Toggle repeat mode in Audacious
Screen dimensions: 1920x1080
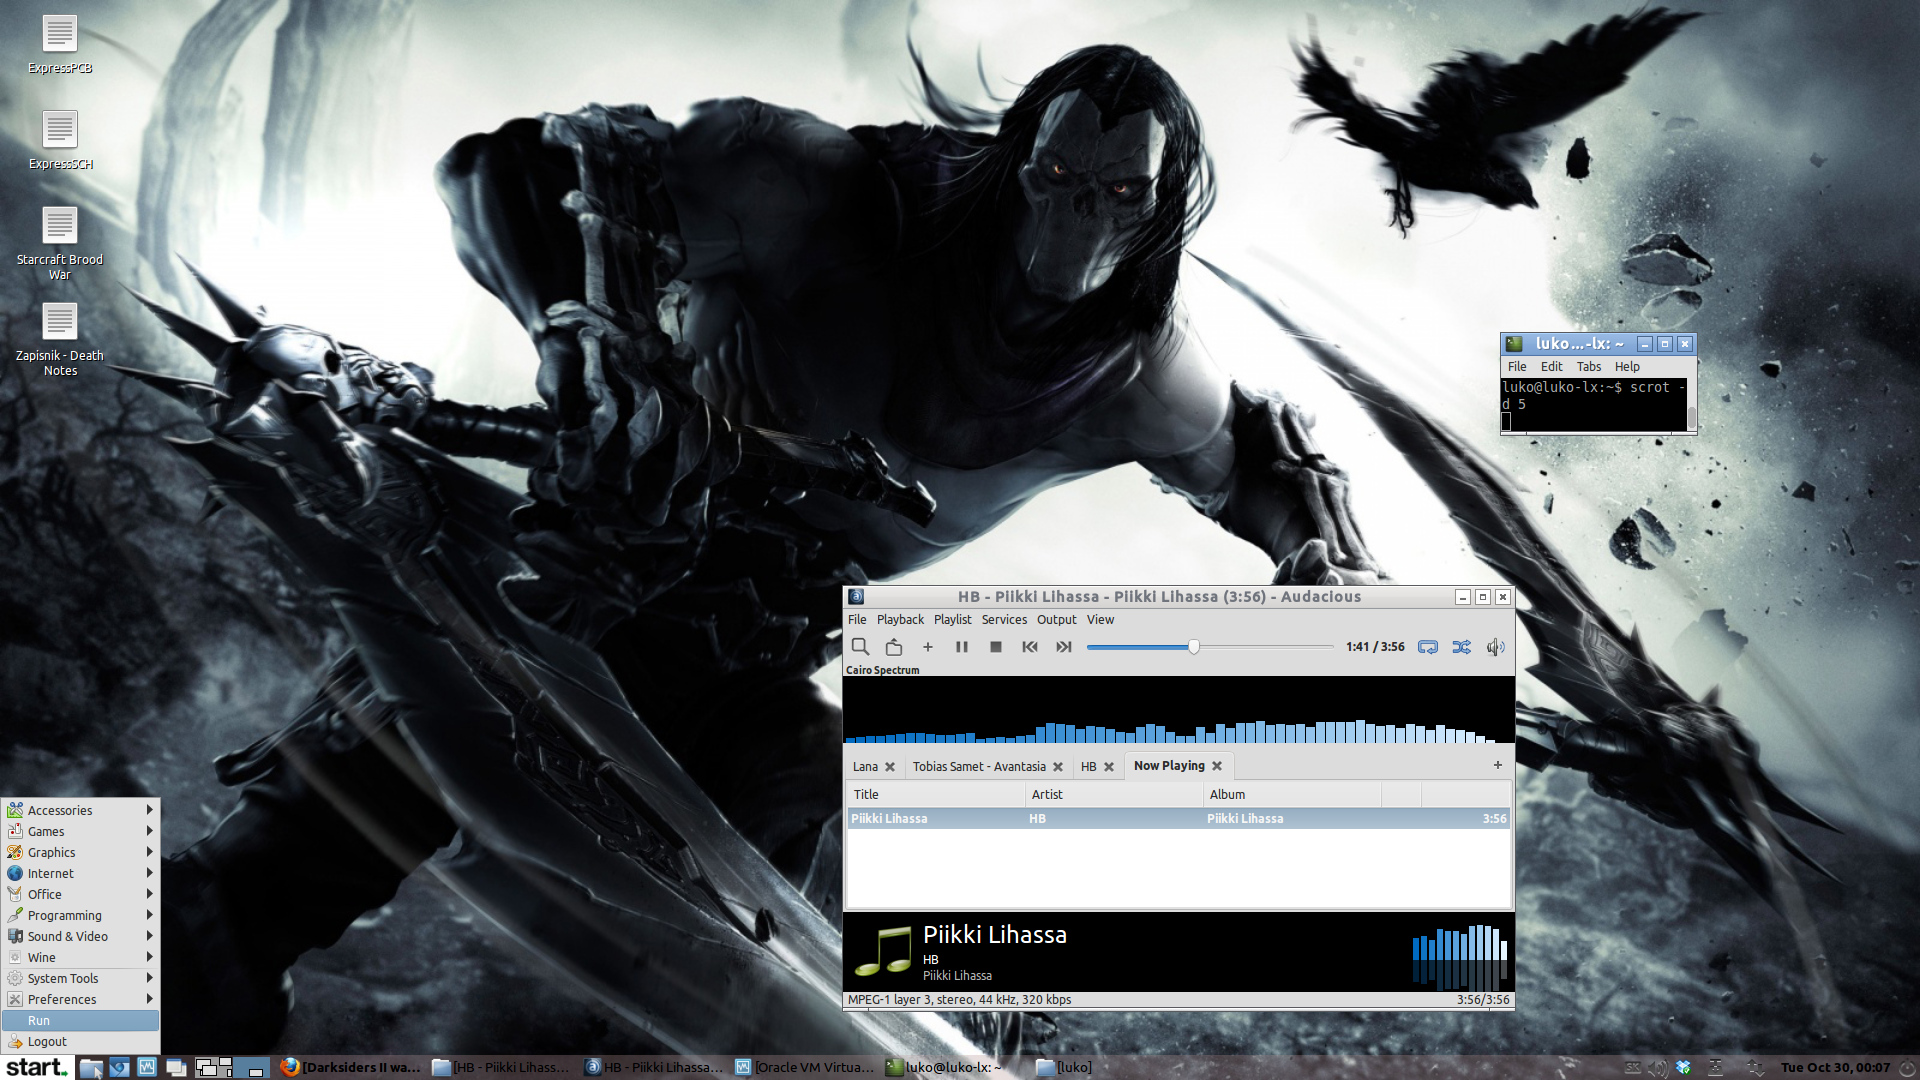pos(1428,647)
